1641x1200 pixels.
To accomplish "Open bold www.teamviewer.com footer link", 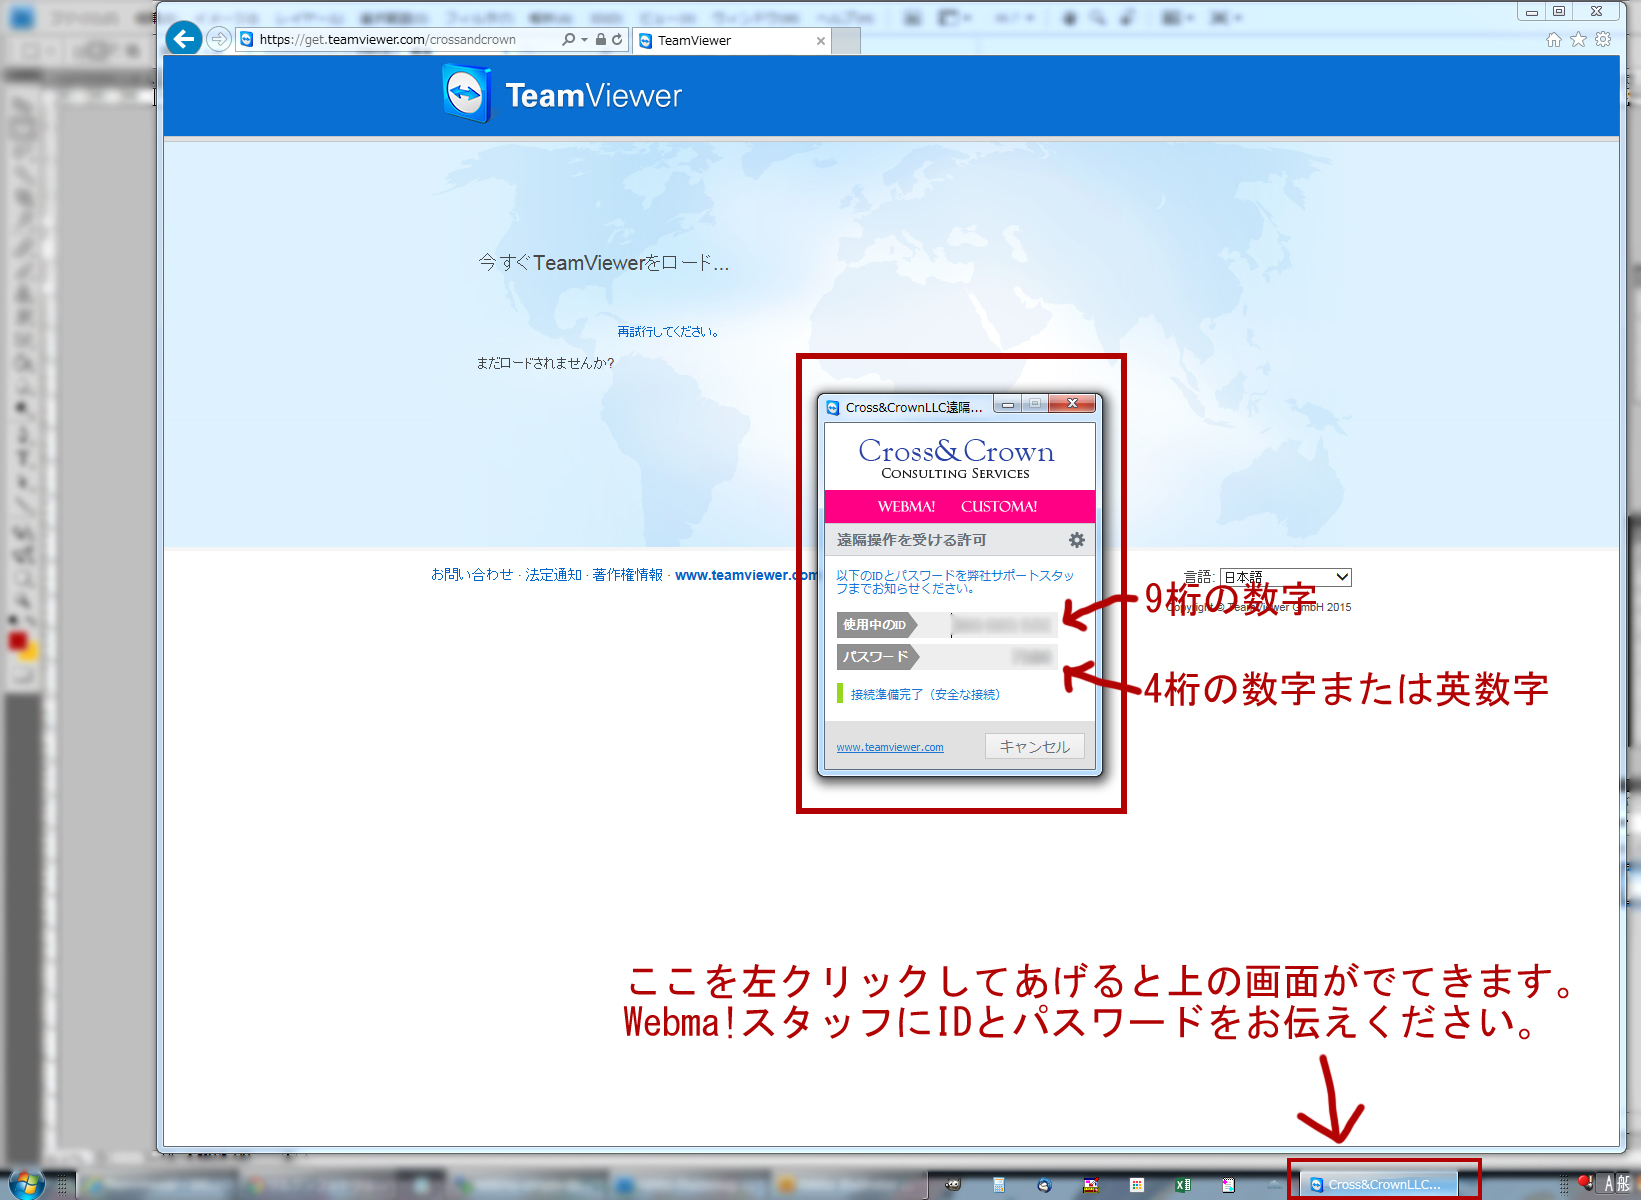I will [746, 574].
